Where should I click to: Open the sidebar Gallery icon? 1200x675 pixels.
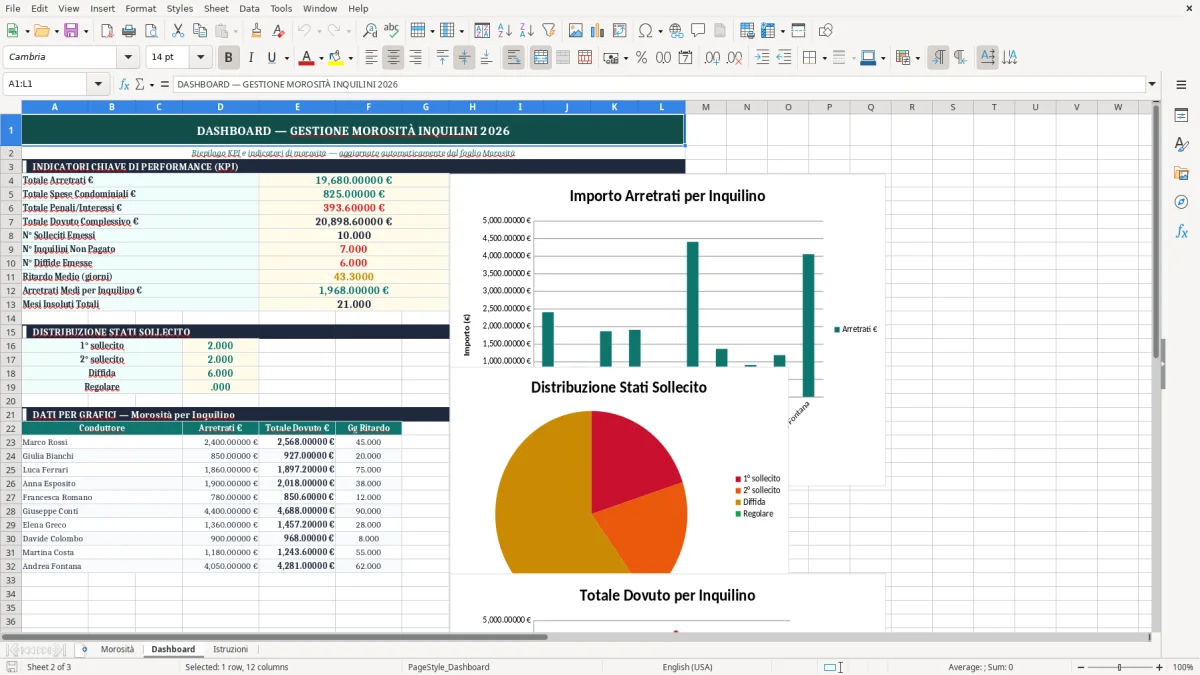point(1181,173)
